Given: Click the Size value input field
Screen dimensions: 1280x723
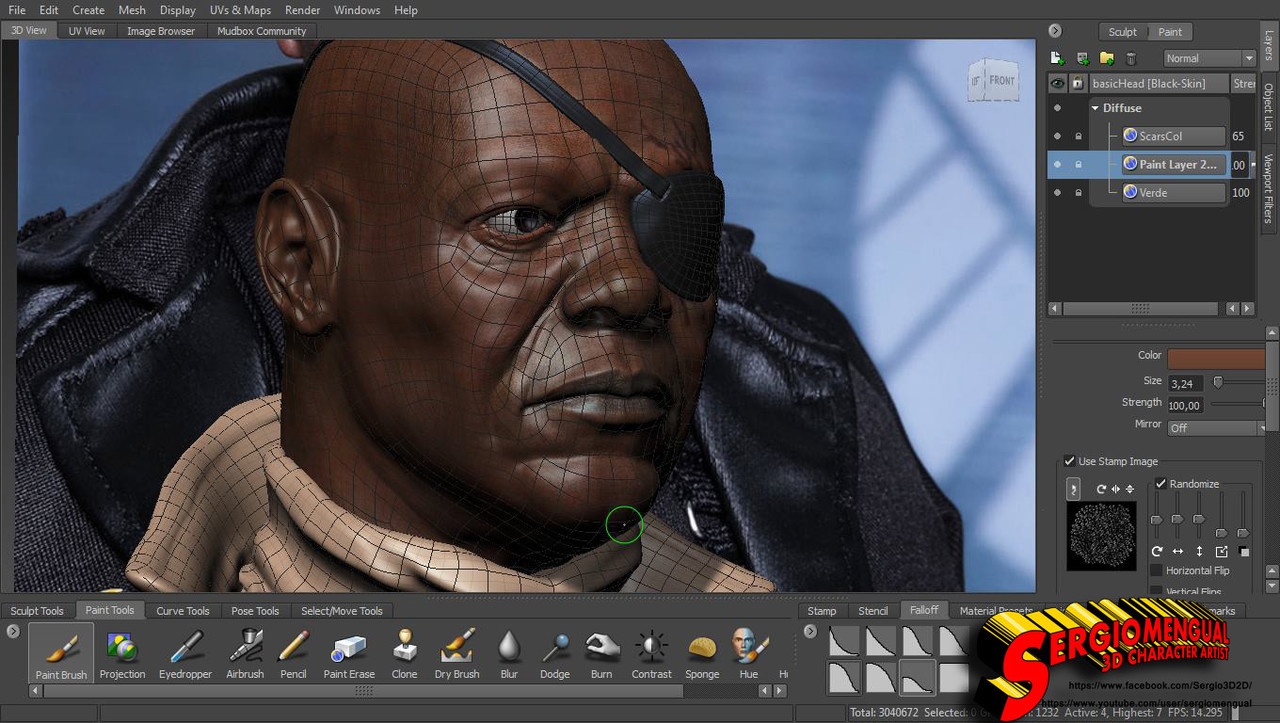Looking at the screenshot, I should (1186, 383).
